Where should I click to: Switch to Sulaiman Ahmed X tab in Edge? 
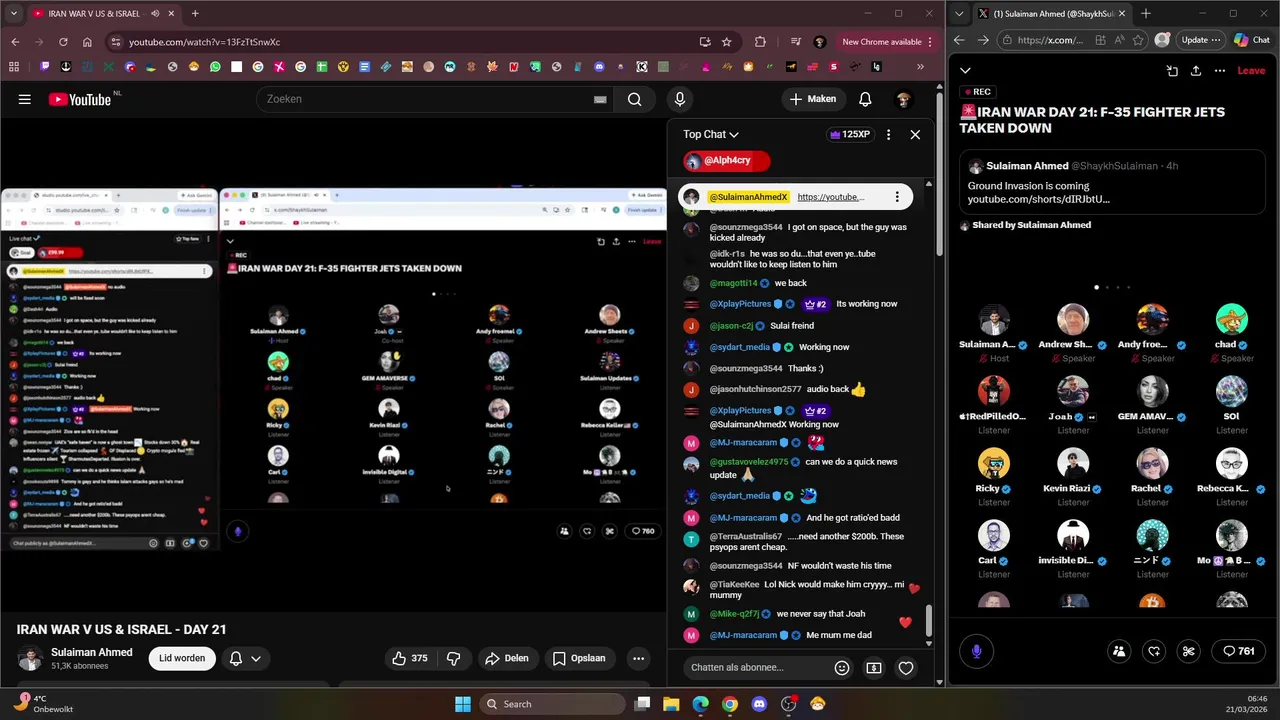pos(1052,14)
